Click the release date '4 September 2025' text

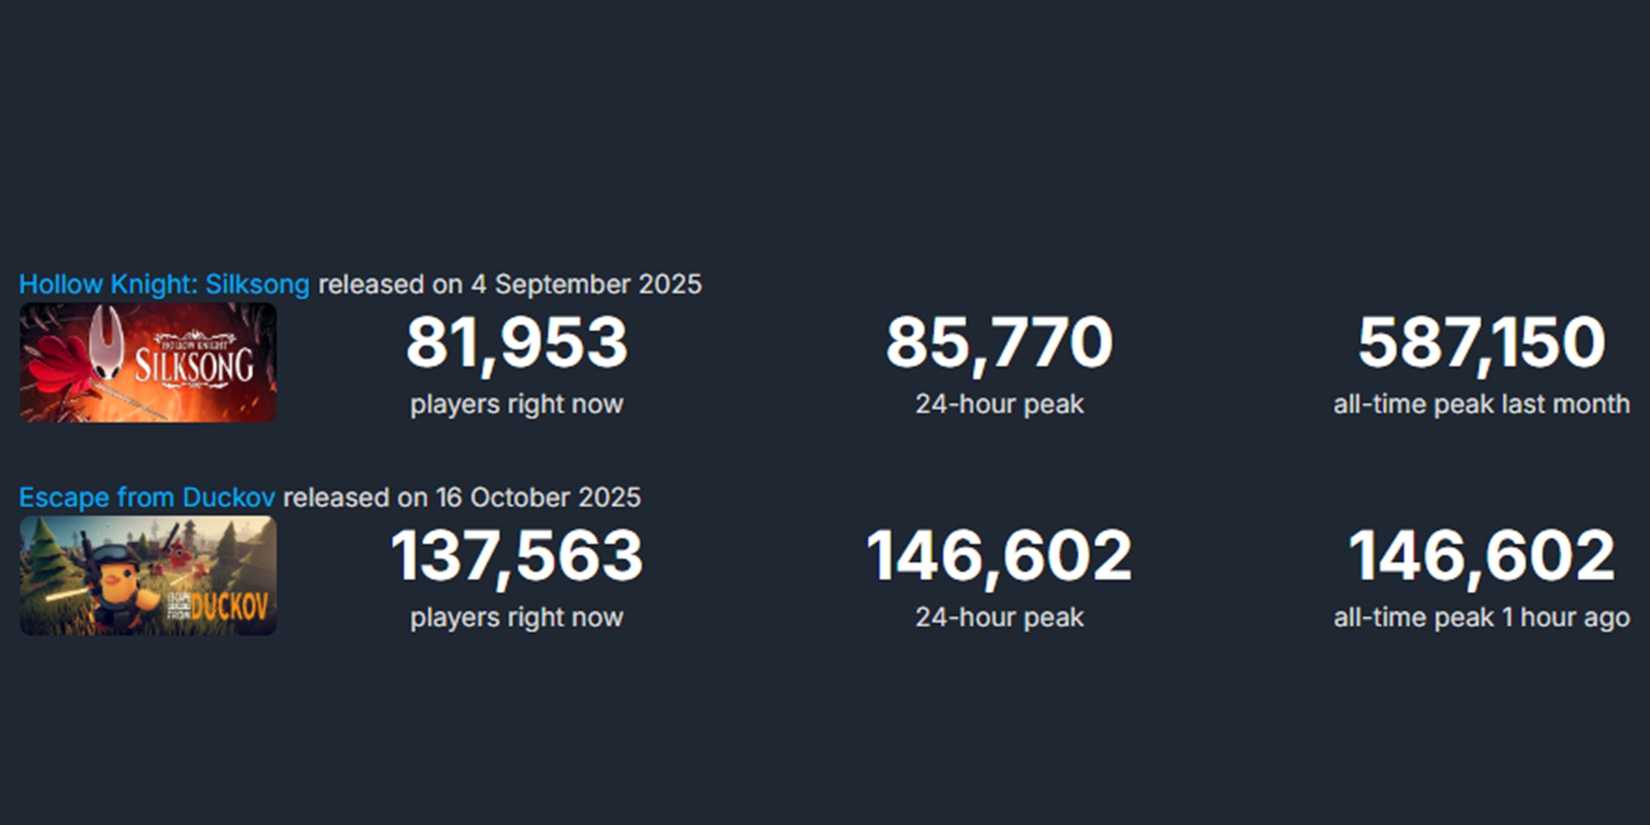pyautogui.click(x=586, y=284)
